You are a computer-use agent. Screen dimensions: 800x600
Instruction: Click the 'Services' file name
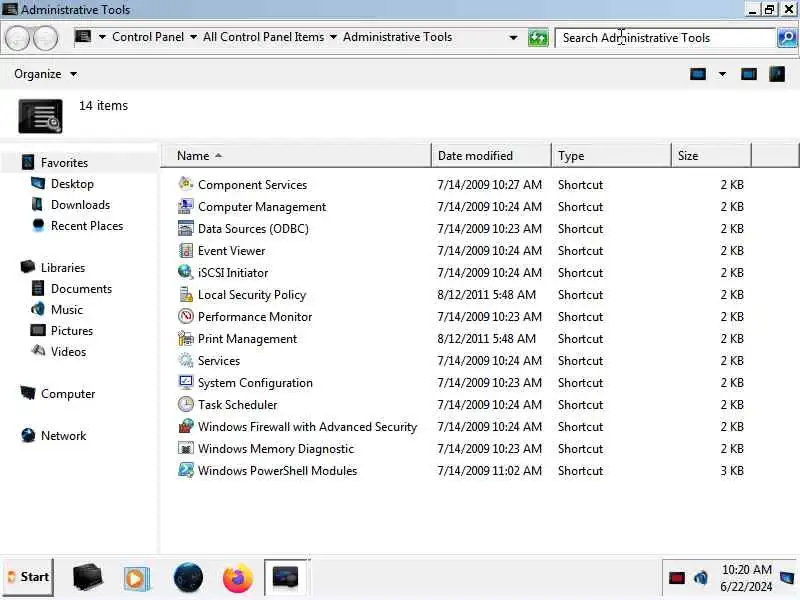(x=219, y=361)
